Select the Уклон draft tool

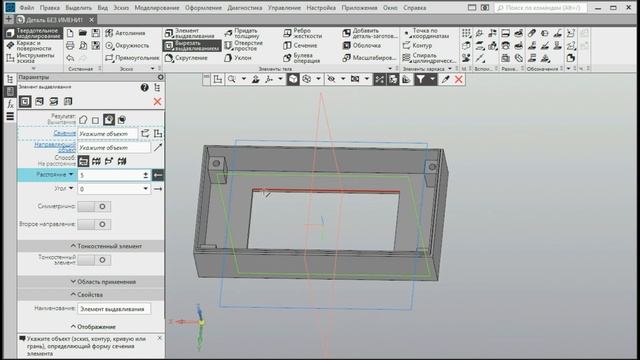pyautogui.click(x=238, y=58)
